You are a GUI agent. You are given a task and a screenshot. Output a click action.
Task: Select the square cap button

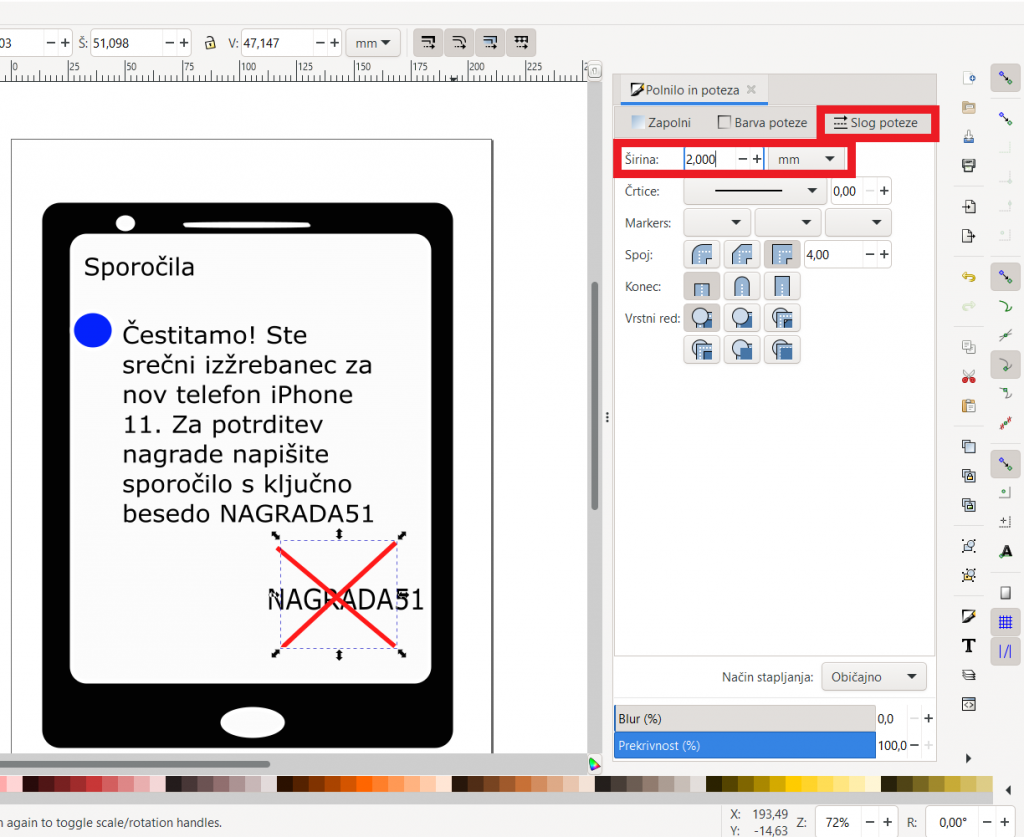[x=782, y=287]
